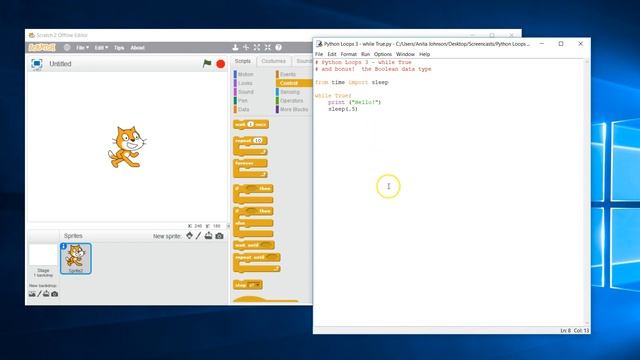Click the number field in repeat block
640x360 pixels.
pos(258,140)
